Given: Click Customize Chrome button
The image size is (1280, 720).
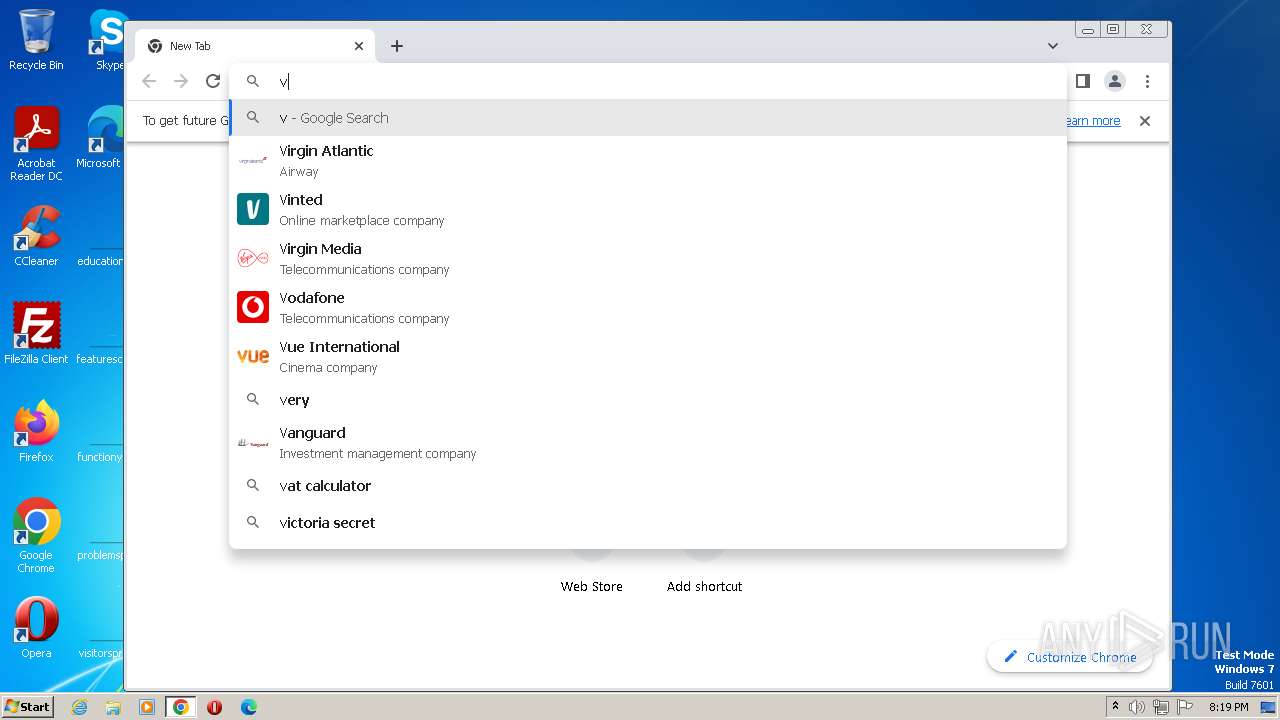Looking at the screenshot, I should pos(1070,657).
